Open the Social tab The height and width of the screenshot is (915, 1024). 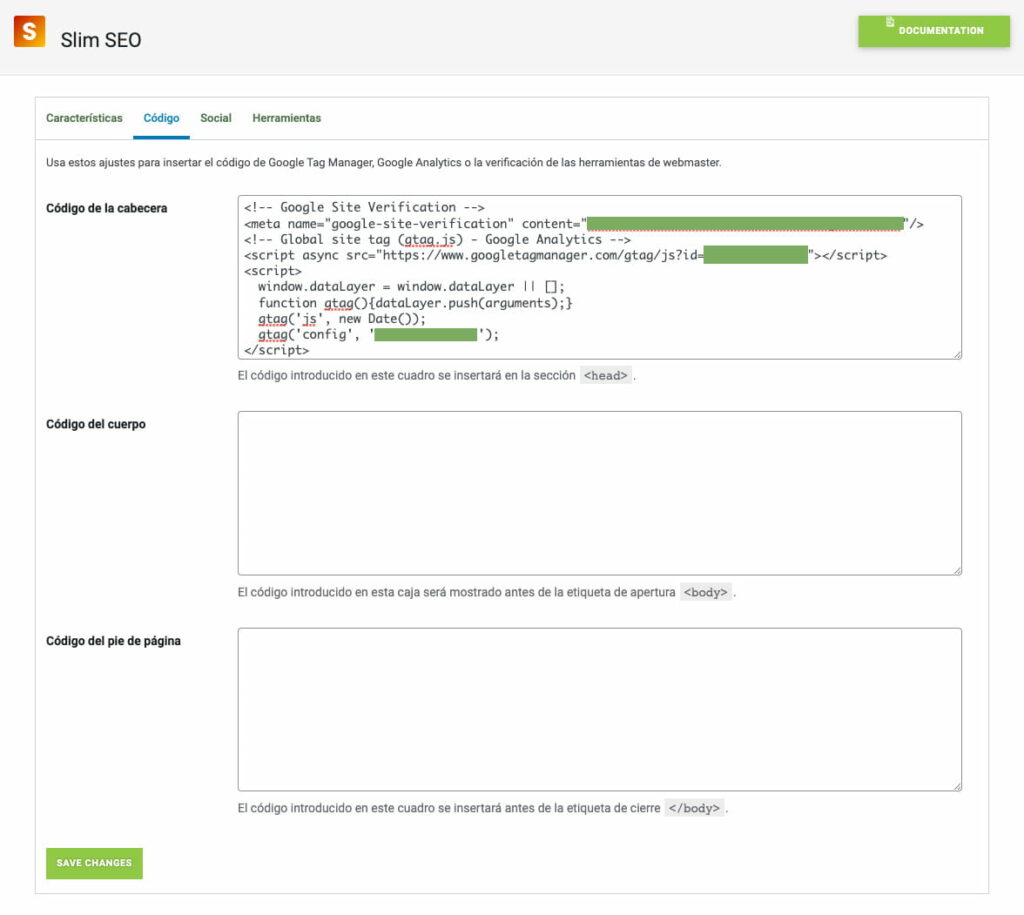216,118
